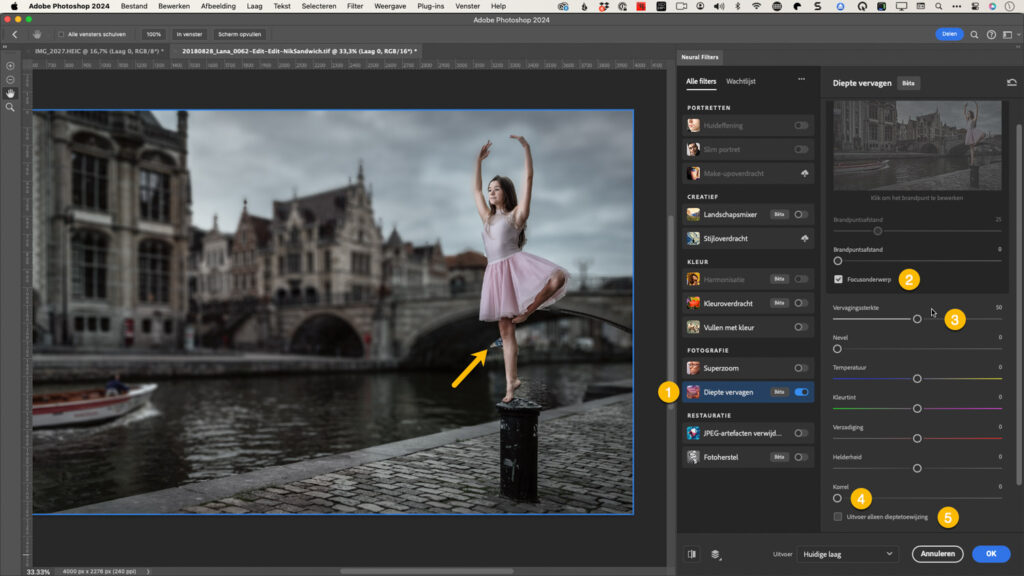Reset Diepte vervagen parameters icon
Viewport: 1024px width, 576px height.
[x=1012, y=83]
